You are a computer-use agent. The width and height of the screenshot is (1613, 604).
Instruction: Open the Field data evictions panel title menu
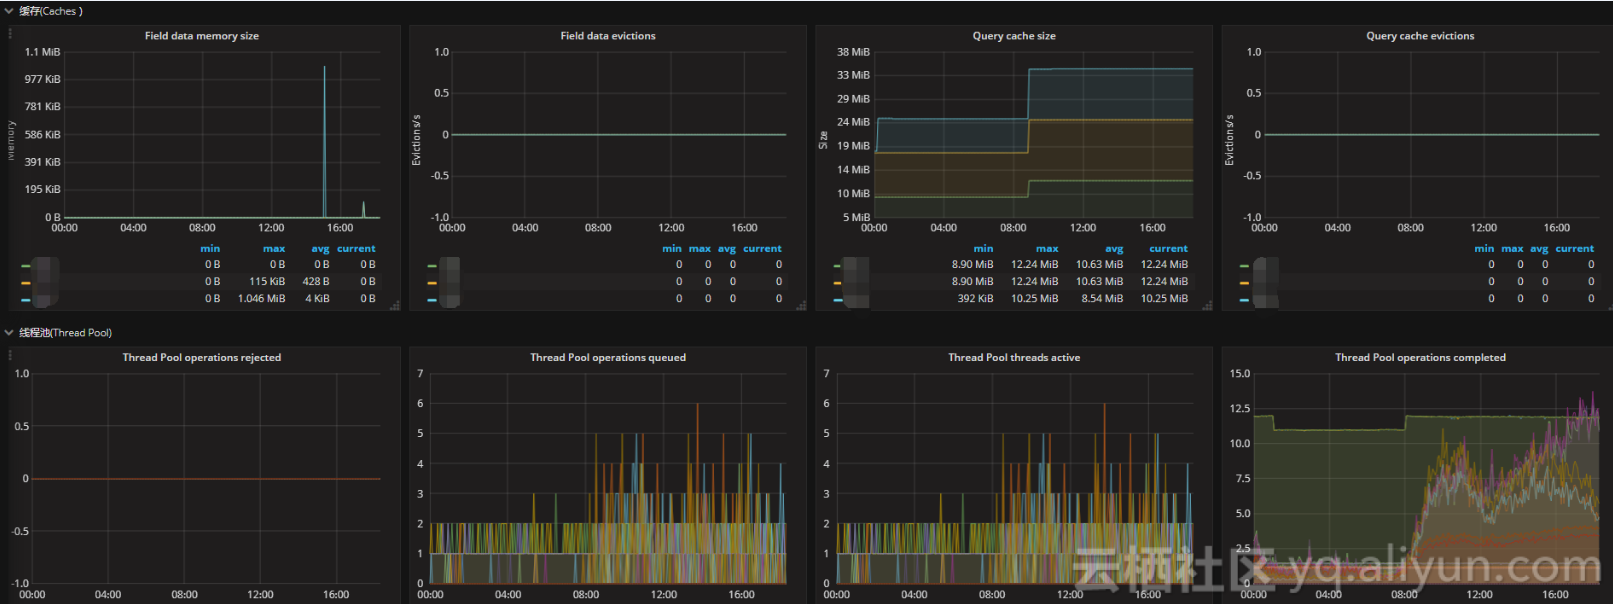pos(608,36)
